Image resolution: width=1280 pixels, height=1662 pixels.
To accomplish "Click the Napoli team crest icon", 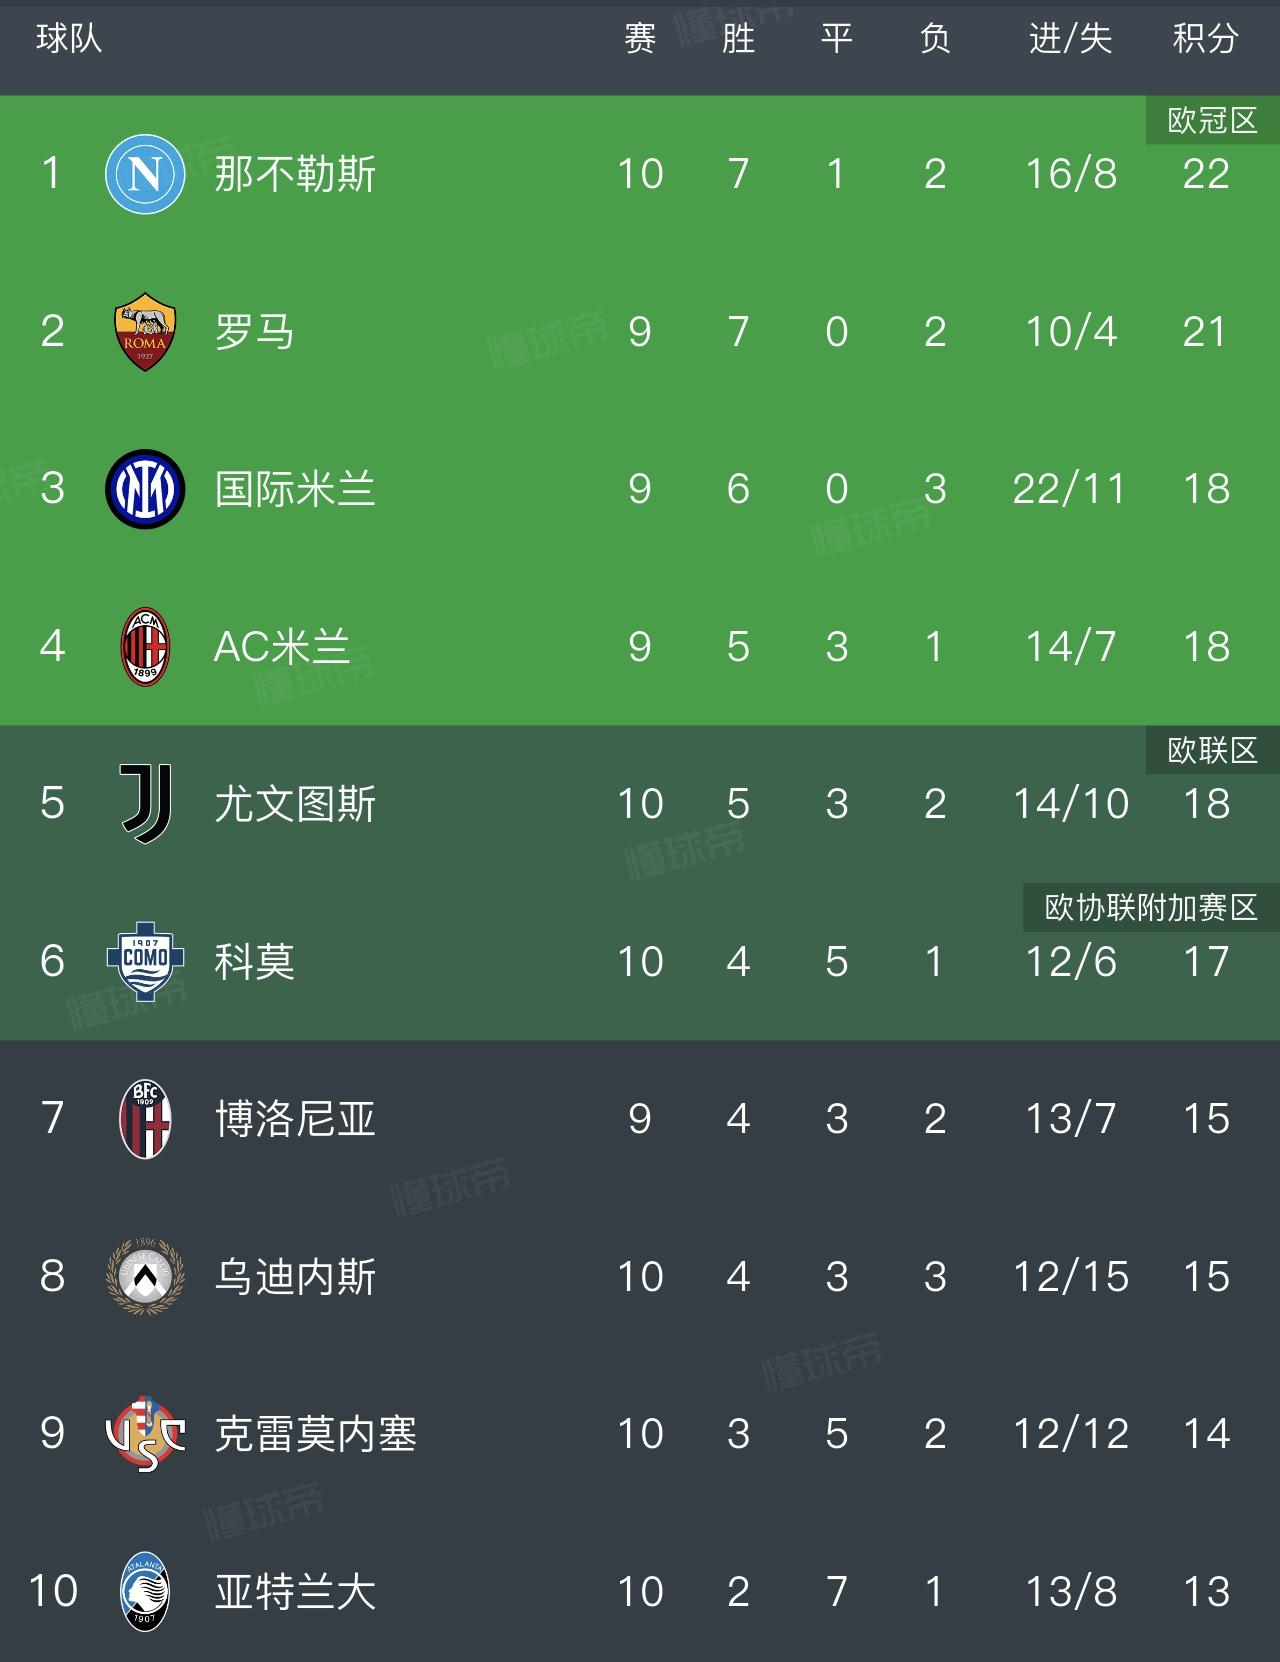I will point(145,174).
